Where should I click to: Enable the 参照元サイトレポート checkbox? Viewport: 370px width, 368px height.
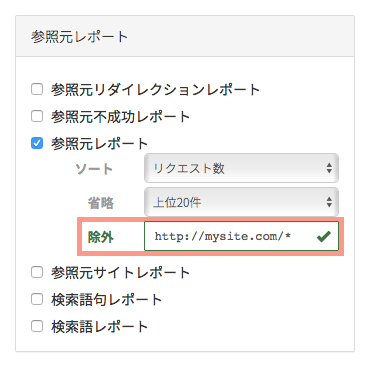click(x=37, y=272)
